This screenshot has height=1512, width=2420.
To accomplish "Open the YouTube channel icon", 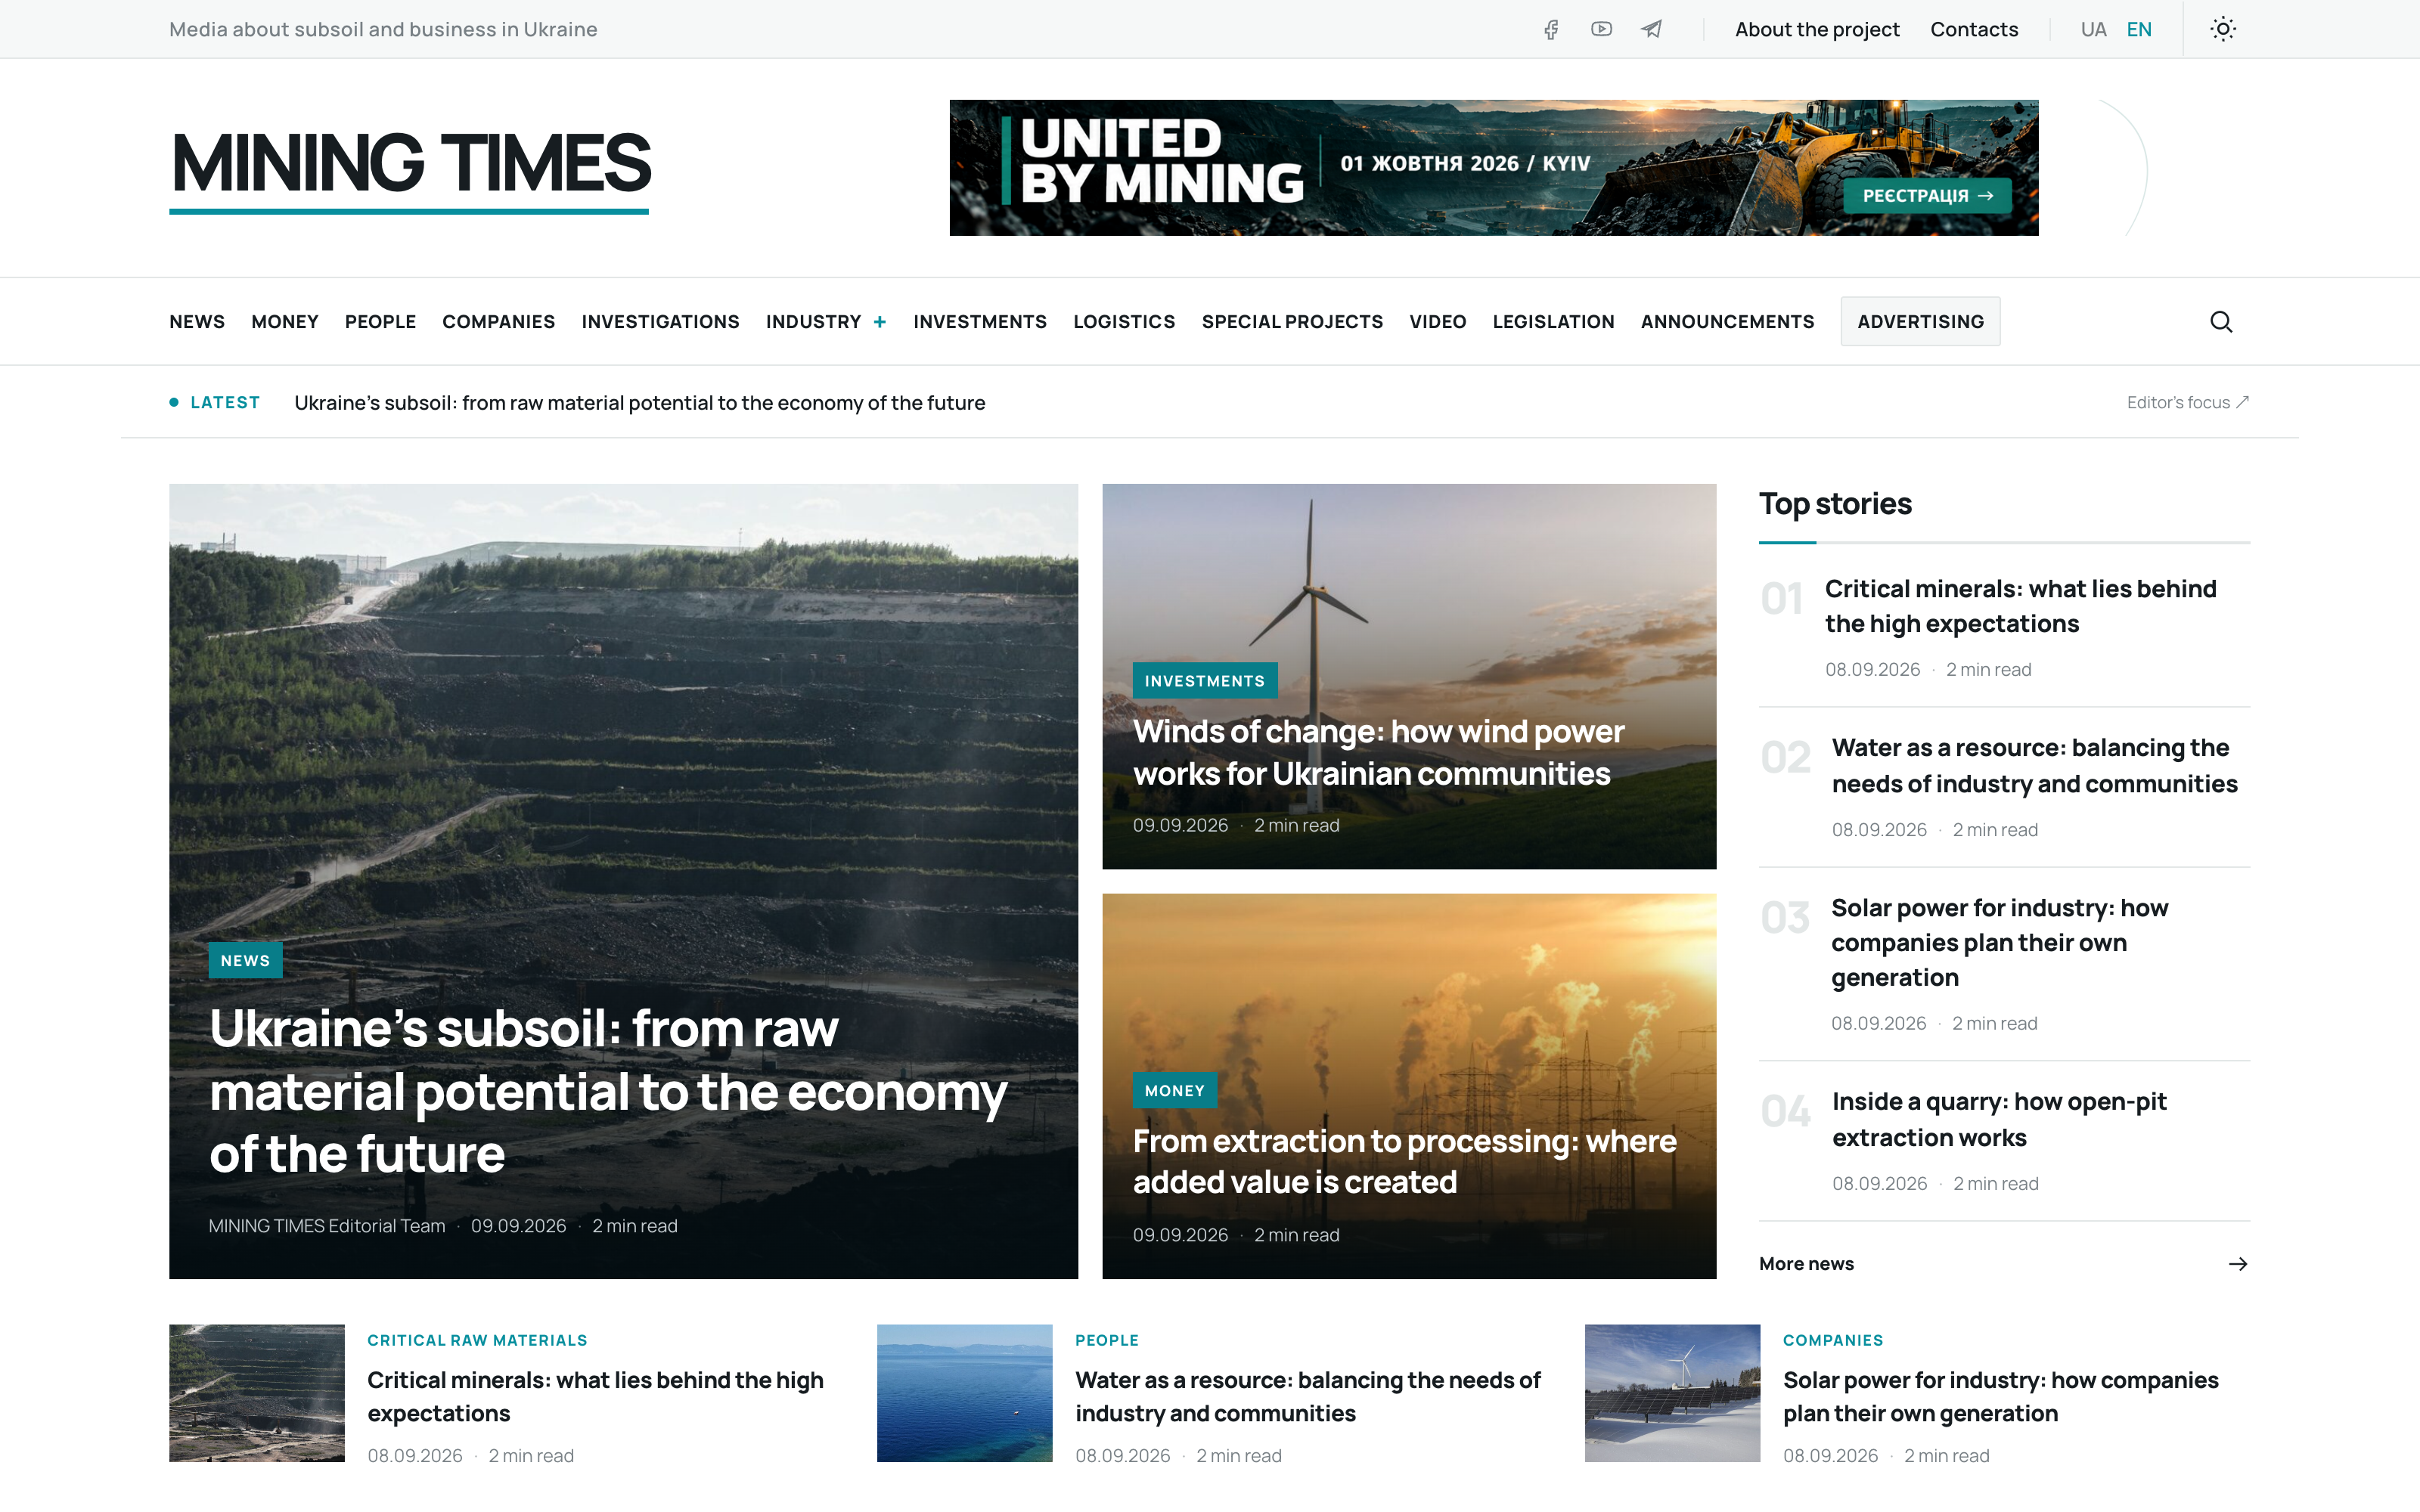I will point(1601,29).
